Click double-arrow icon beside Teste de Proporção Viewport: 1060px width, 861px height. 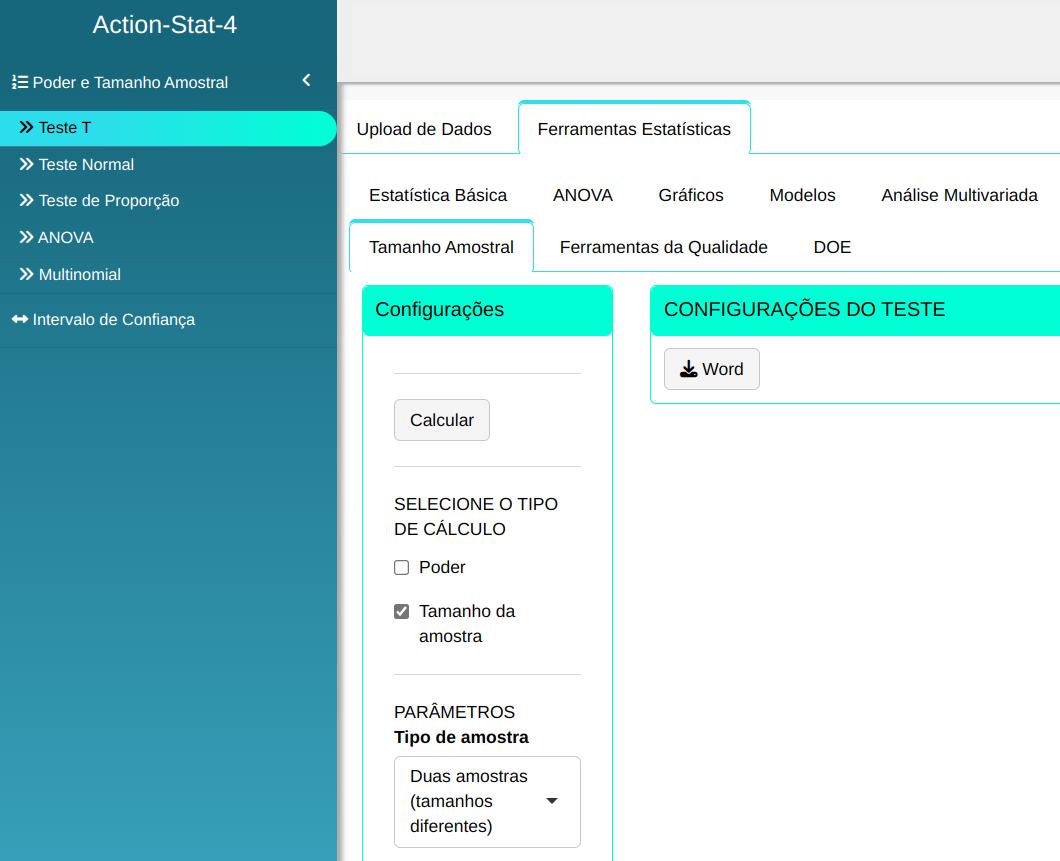[x=26, y=200]
